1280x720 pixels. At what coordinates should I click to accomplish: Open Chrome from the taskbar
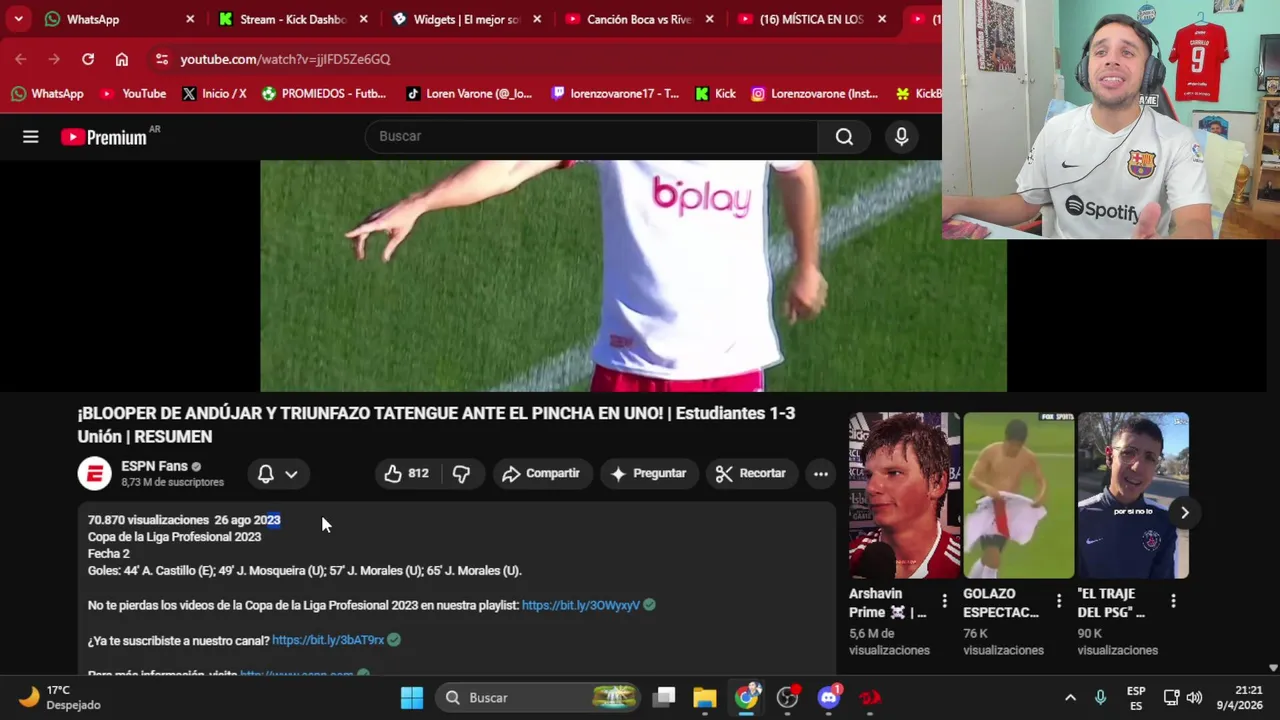747,698
